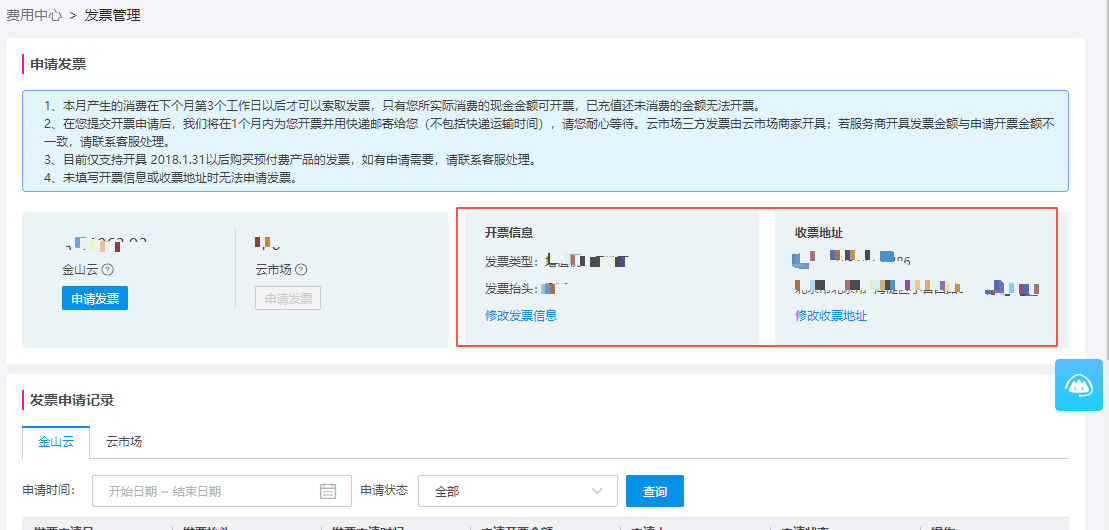Screen dimensions: 1109x530
Task: Open the calendar icon in date range field
Action: pos(327,491)
